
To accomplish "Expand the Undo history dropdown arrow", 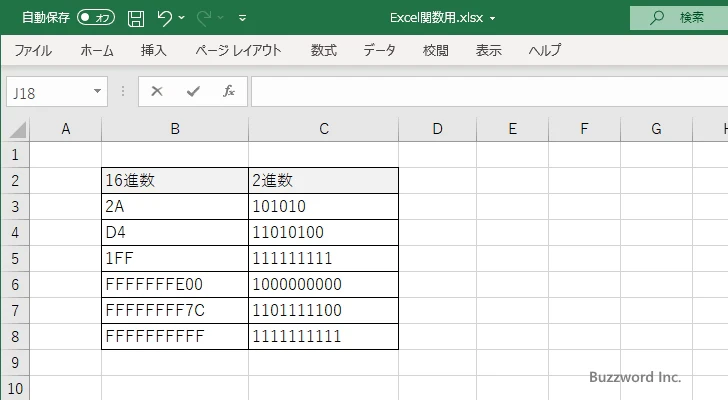I will [x=183, y=18].
